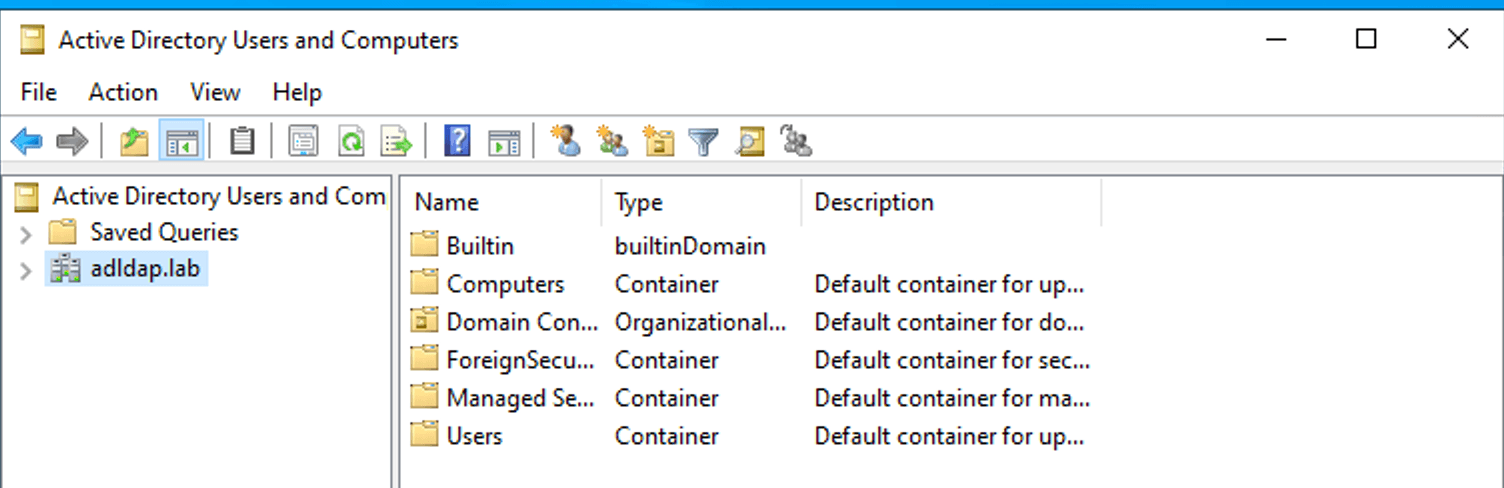
Task: Select Saved Queries in the tree
Action: click(x=164, y=232)
